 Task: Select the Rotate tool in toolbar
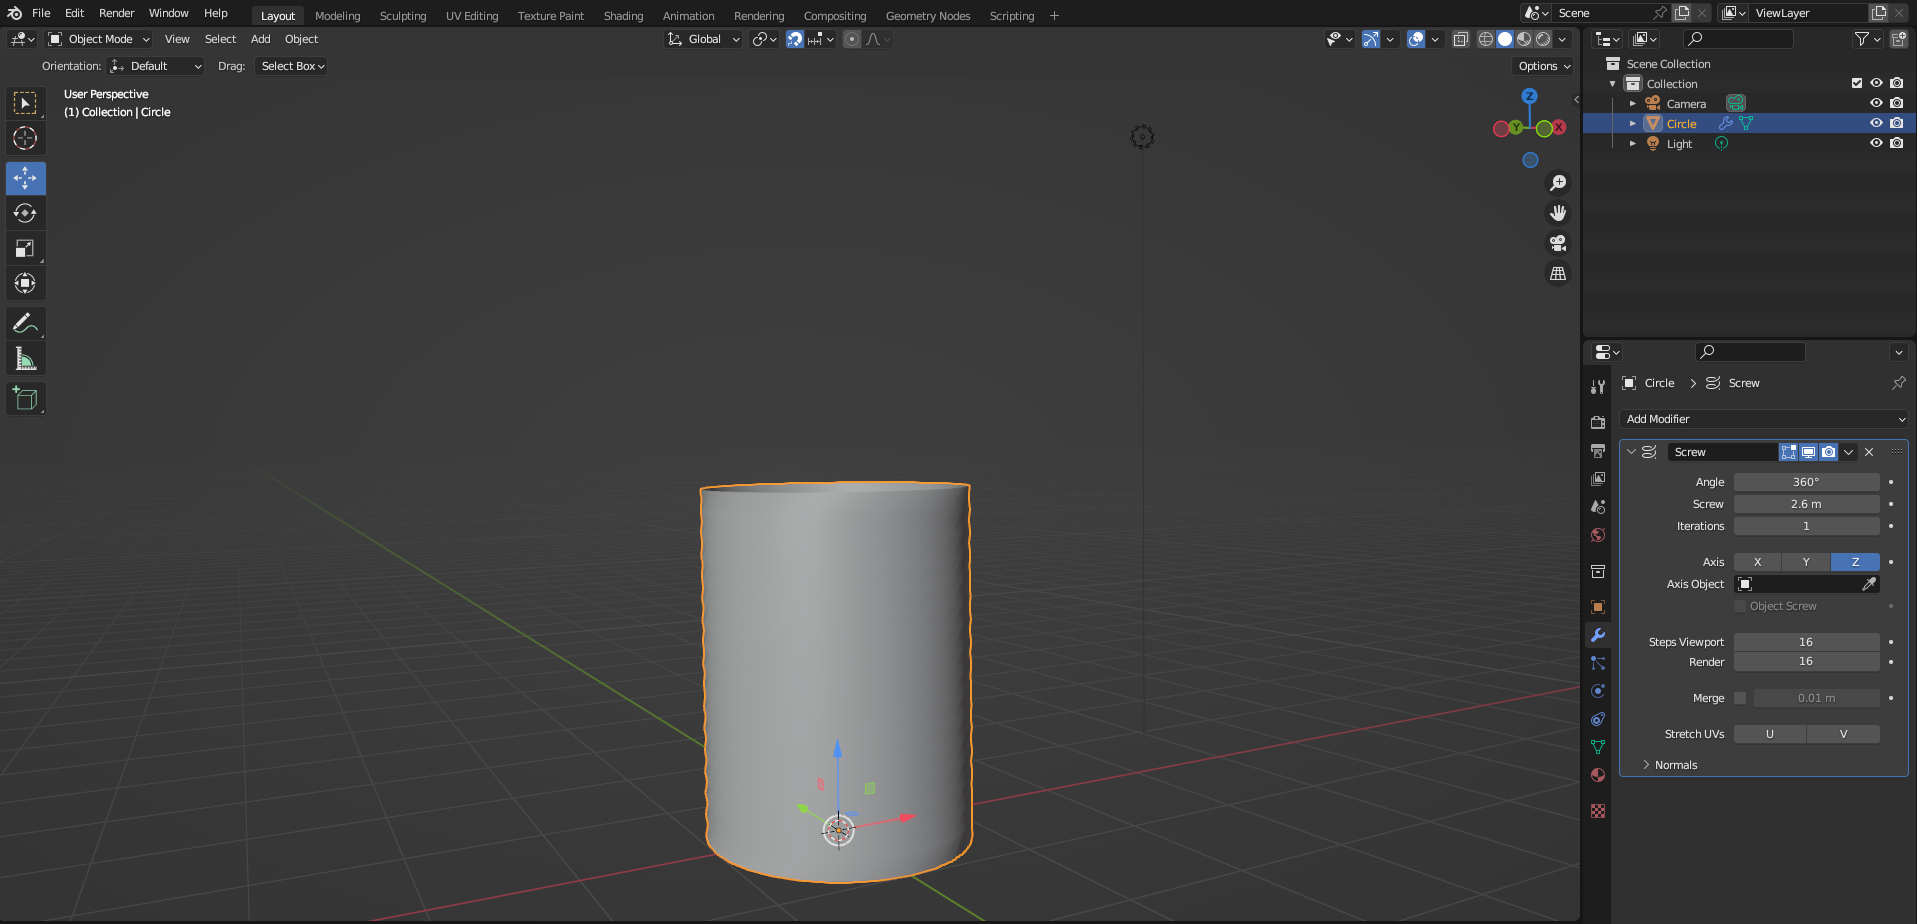point(25,213)
